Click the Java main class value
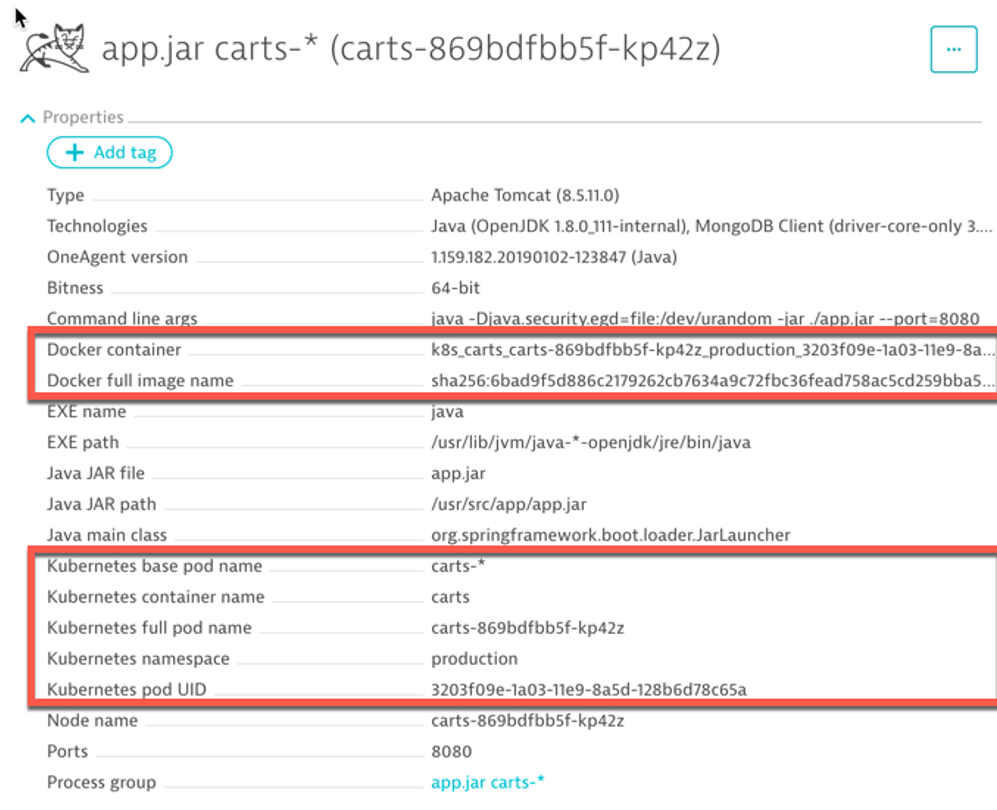 (610, 535)
